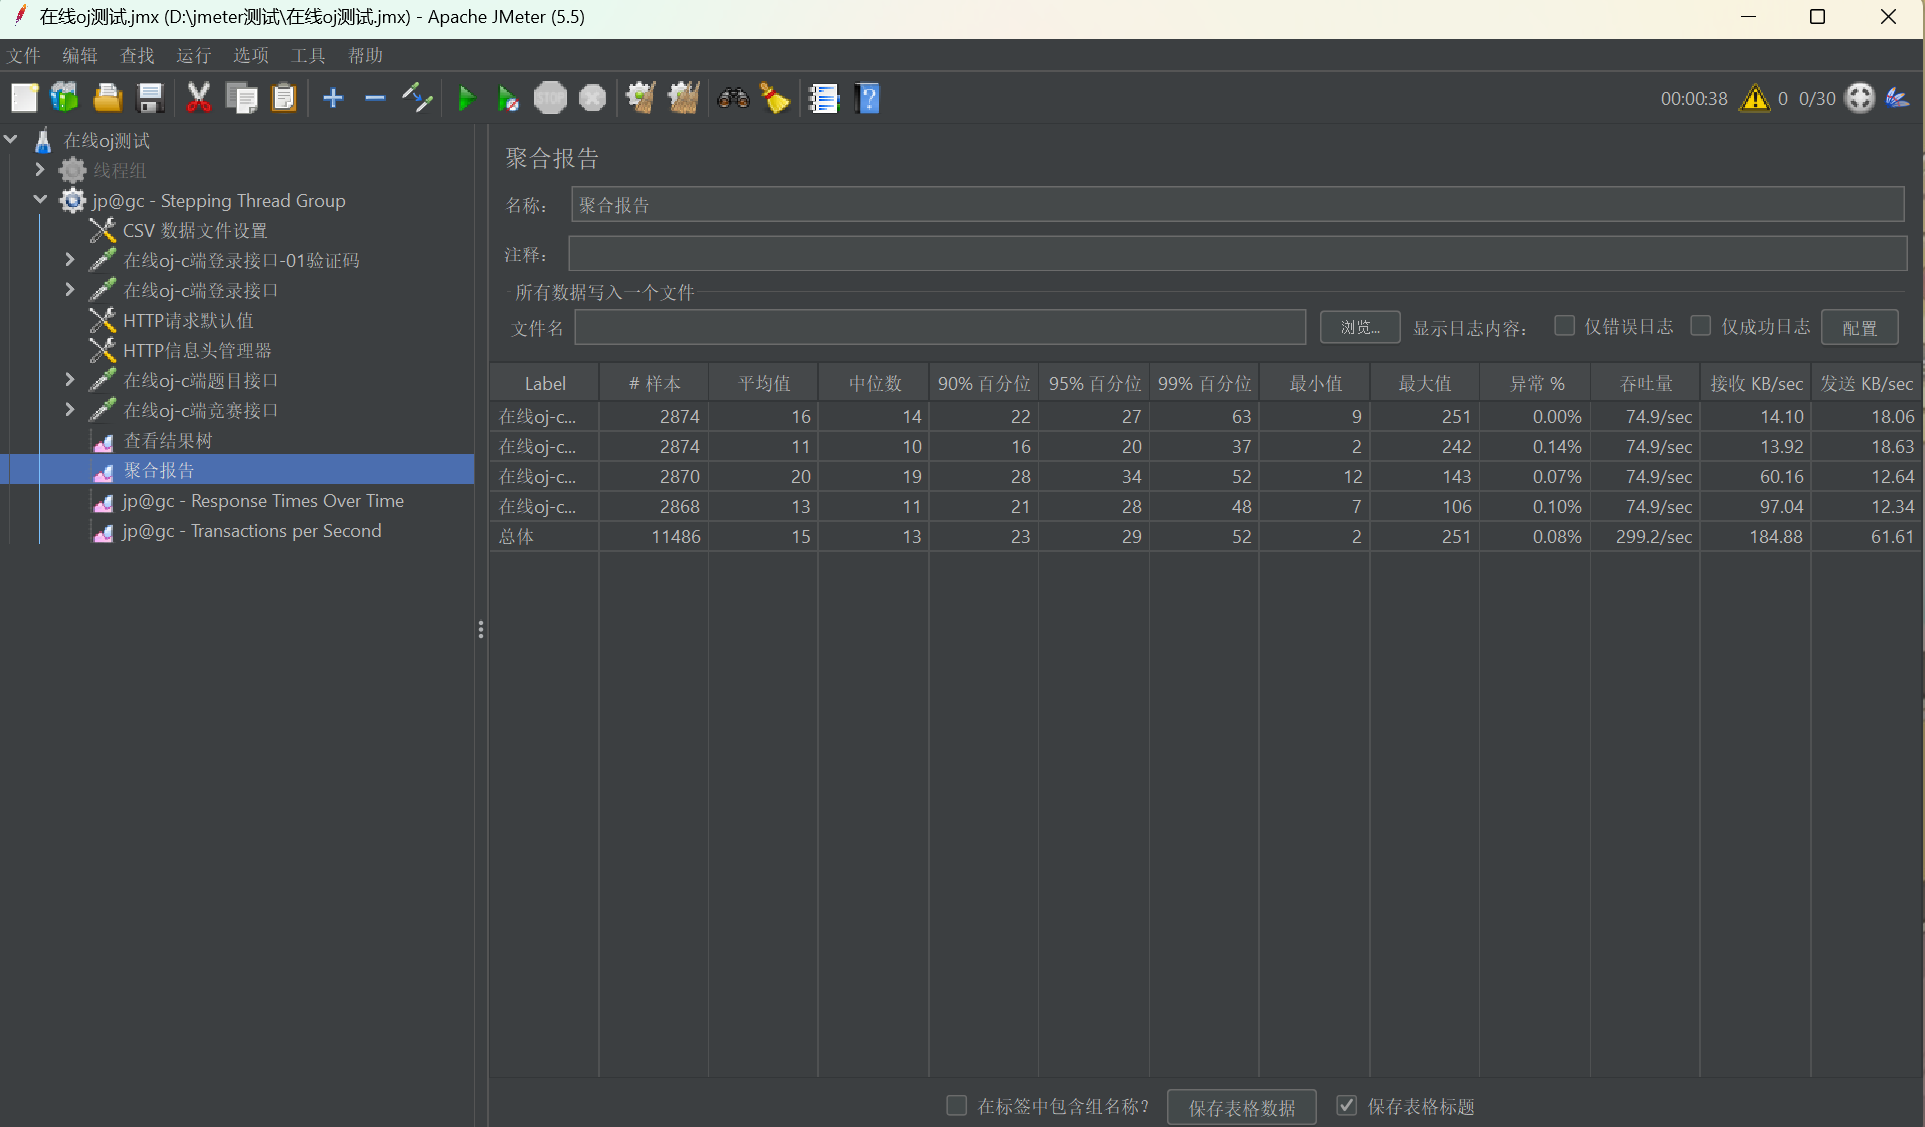Viewport: 1925px width, 1127px height.
Task: Click the 文件名 input field
Action: point(939,327)
